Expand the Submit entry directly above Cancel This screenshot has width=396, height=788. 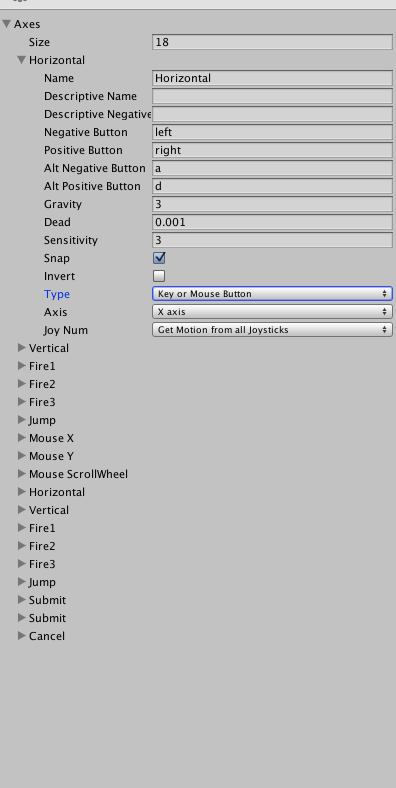[x=22, y=618]
